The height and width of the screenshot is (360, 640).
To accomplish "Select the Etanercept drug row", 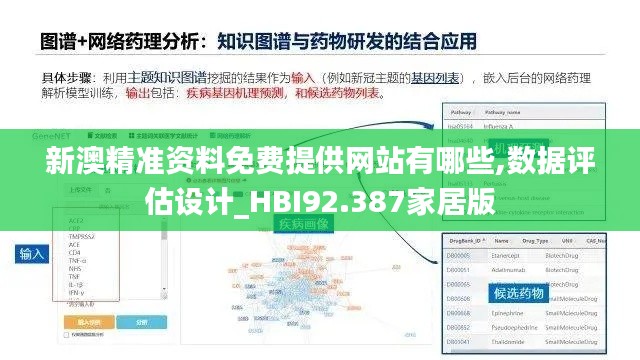I will tap(524, 256).
